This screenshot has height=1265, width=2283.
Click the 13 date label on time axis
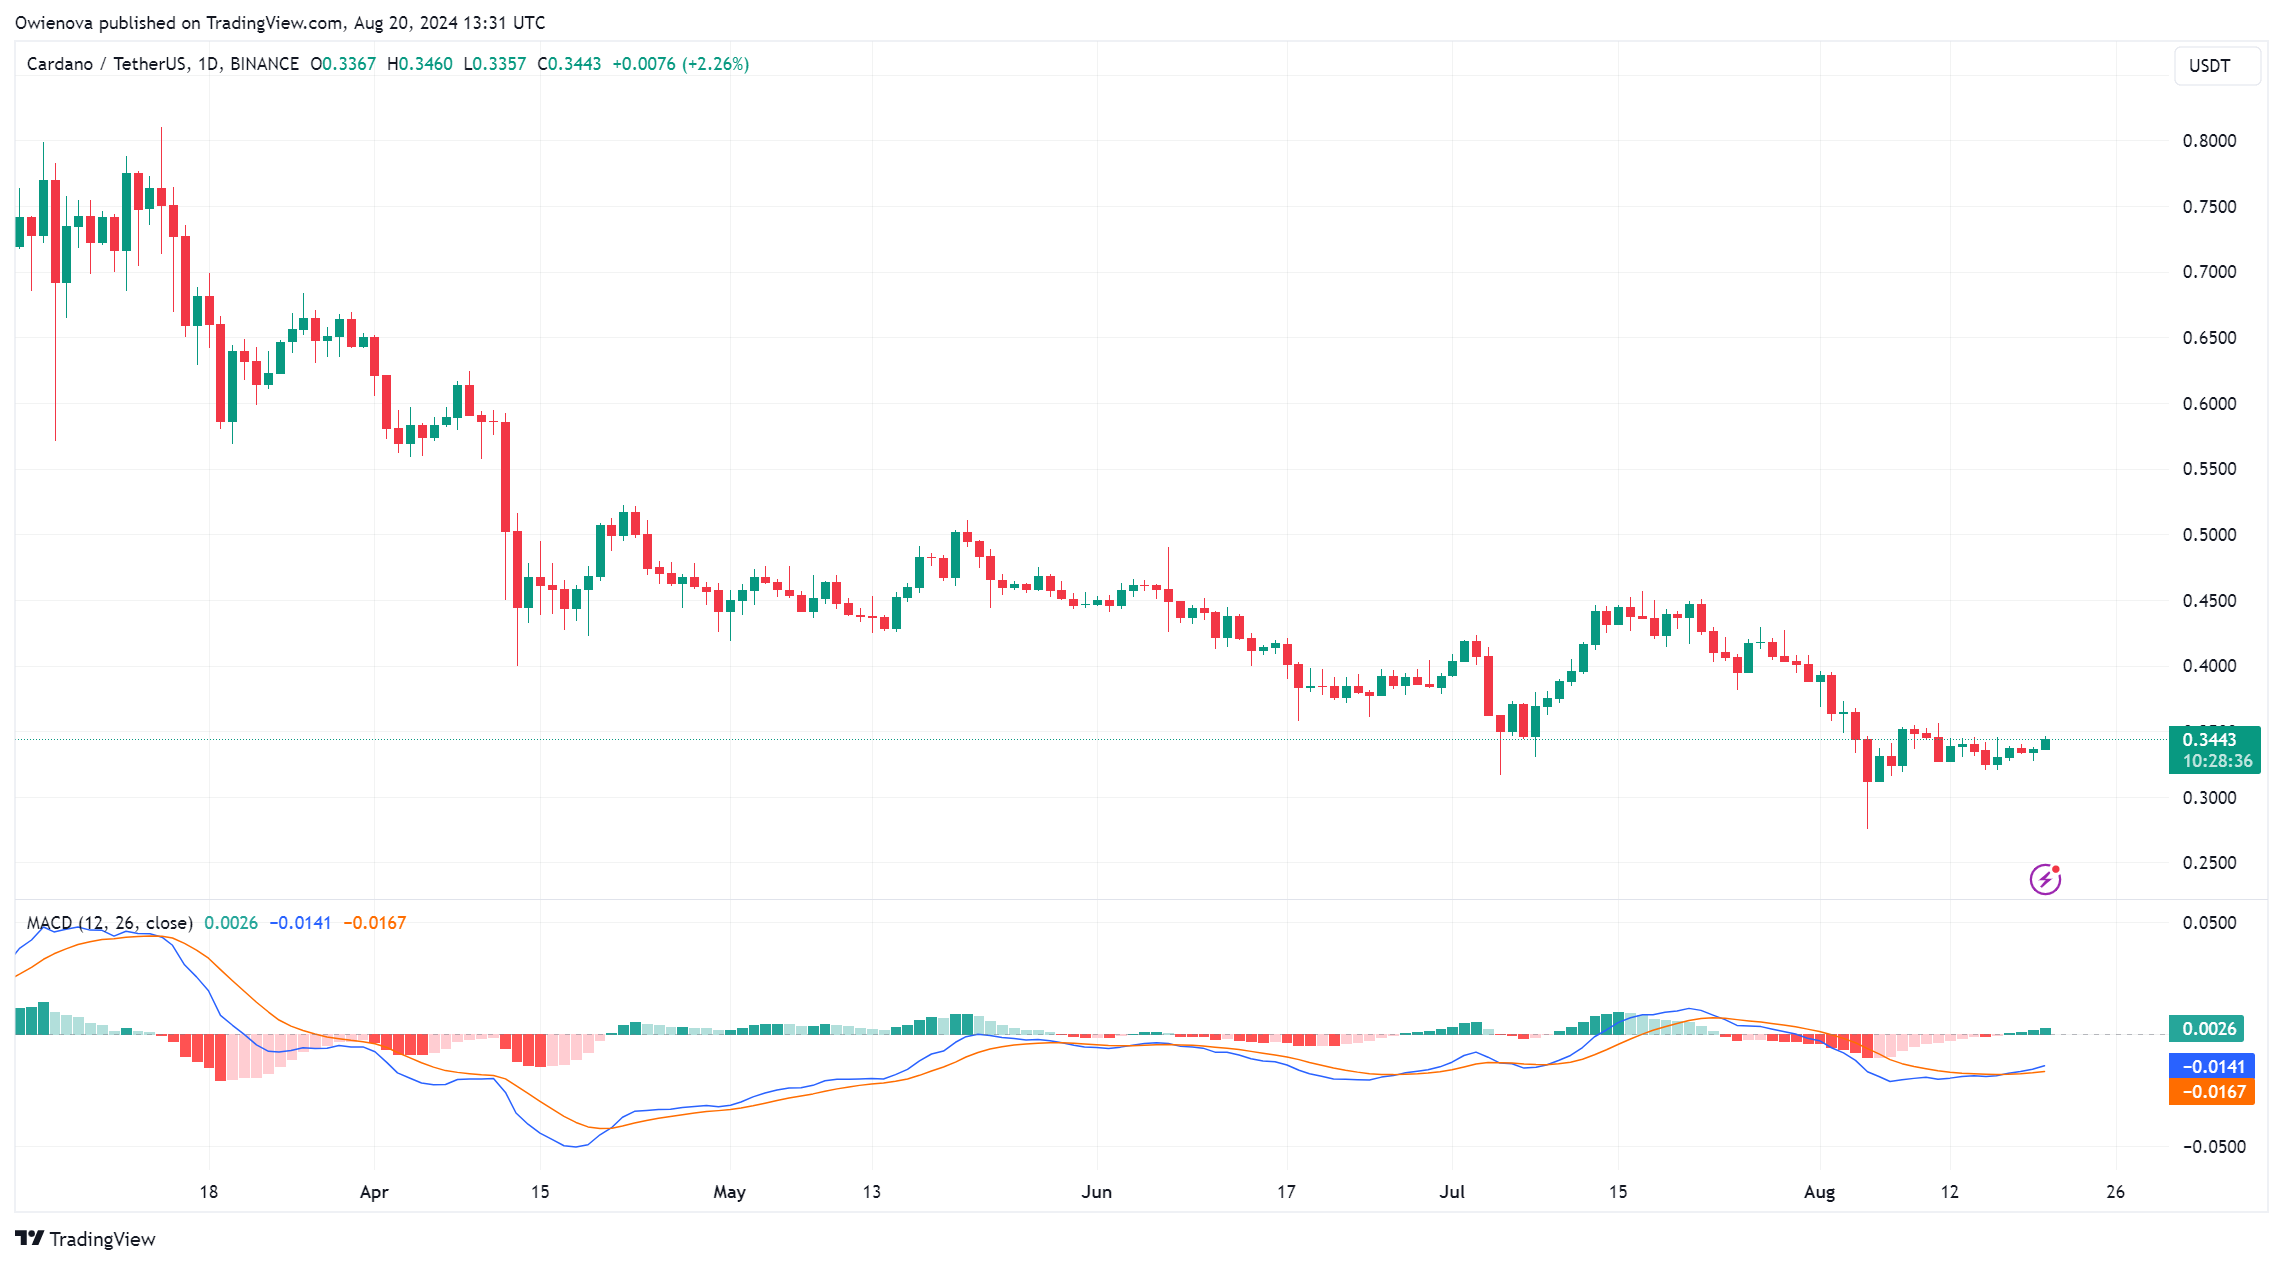[x=872, y=1192]
